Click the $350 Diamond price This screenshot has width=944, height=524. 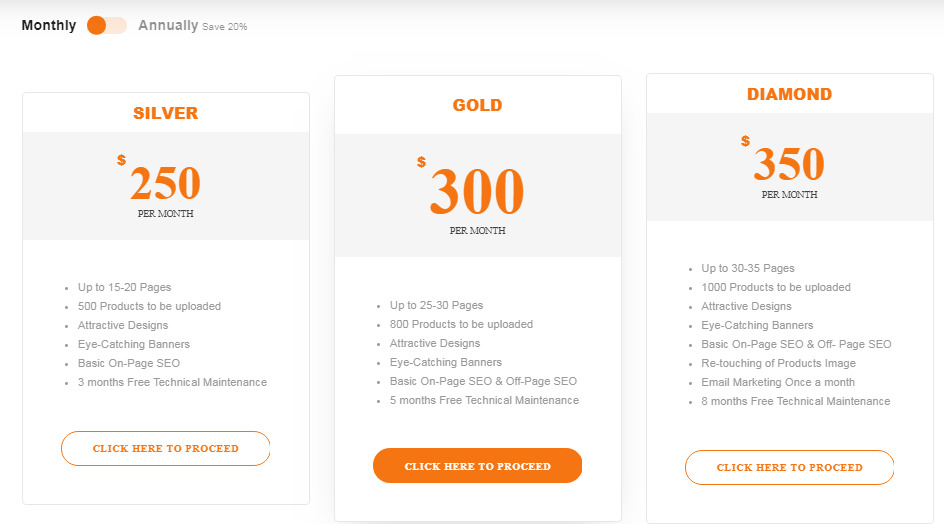[x=783, y=160]
